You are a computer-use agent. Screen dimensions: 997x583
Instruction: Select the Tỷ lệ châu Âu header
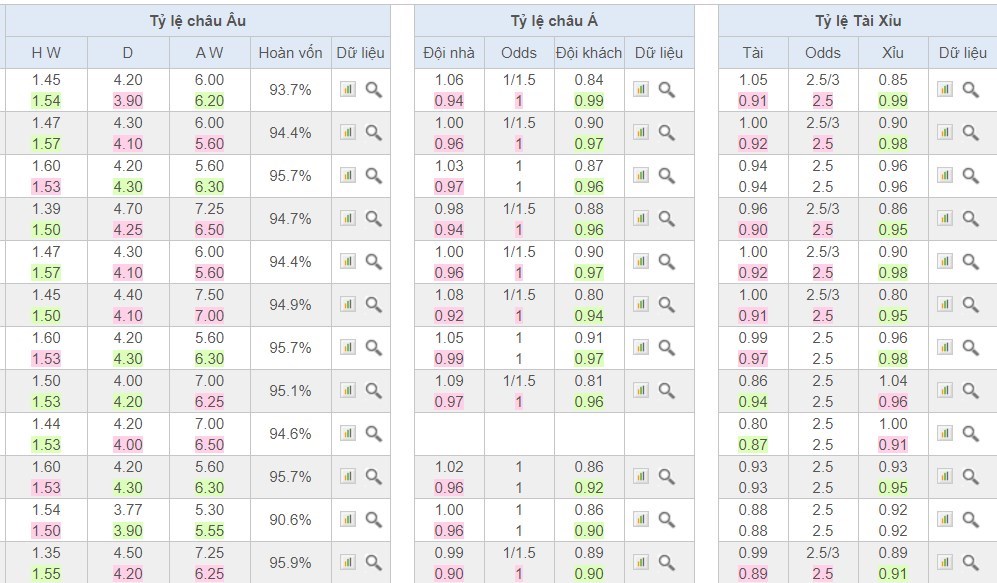point(197,21)
